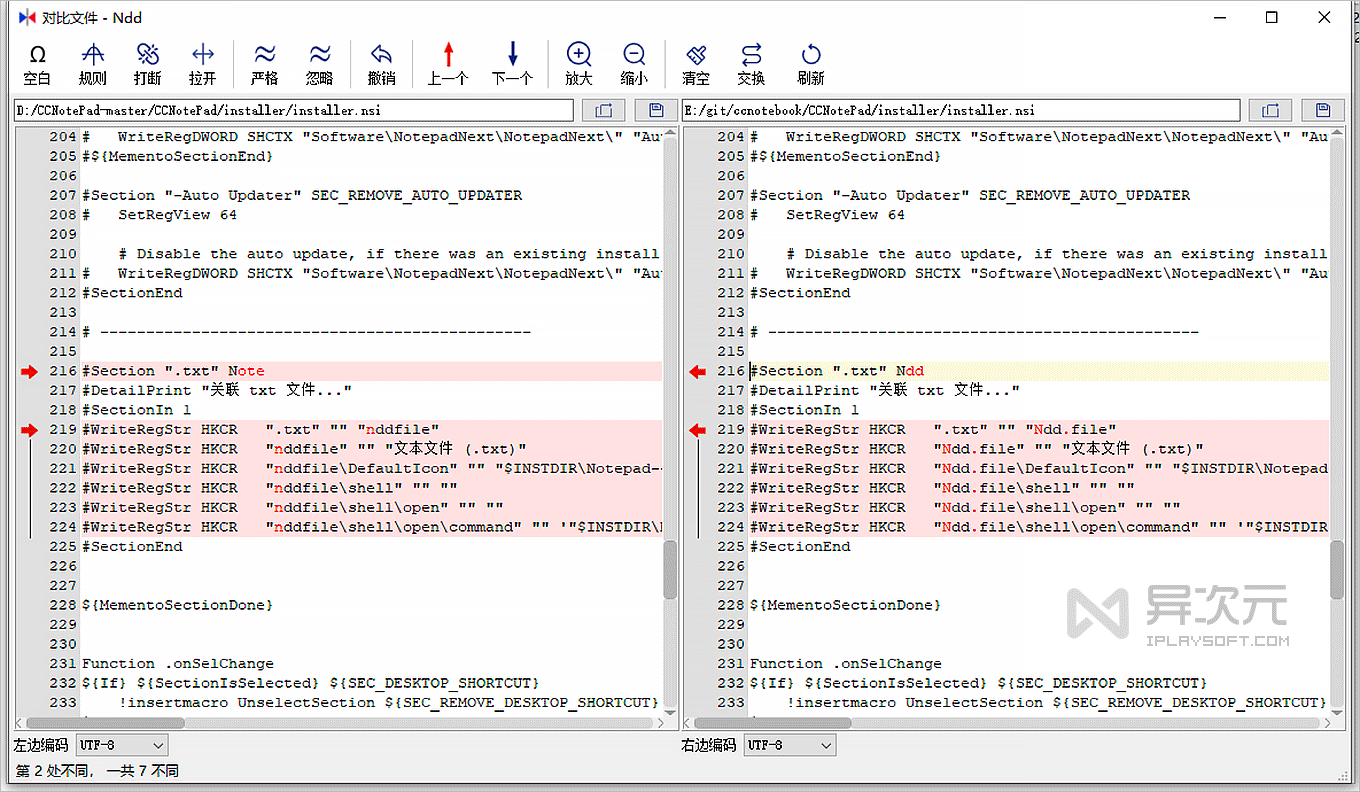Click right line 231 'Function .onSelChange'
This screenshot has height=792, width=1360.
click(x=846, y=664)
